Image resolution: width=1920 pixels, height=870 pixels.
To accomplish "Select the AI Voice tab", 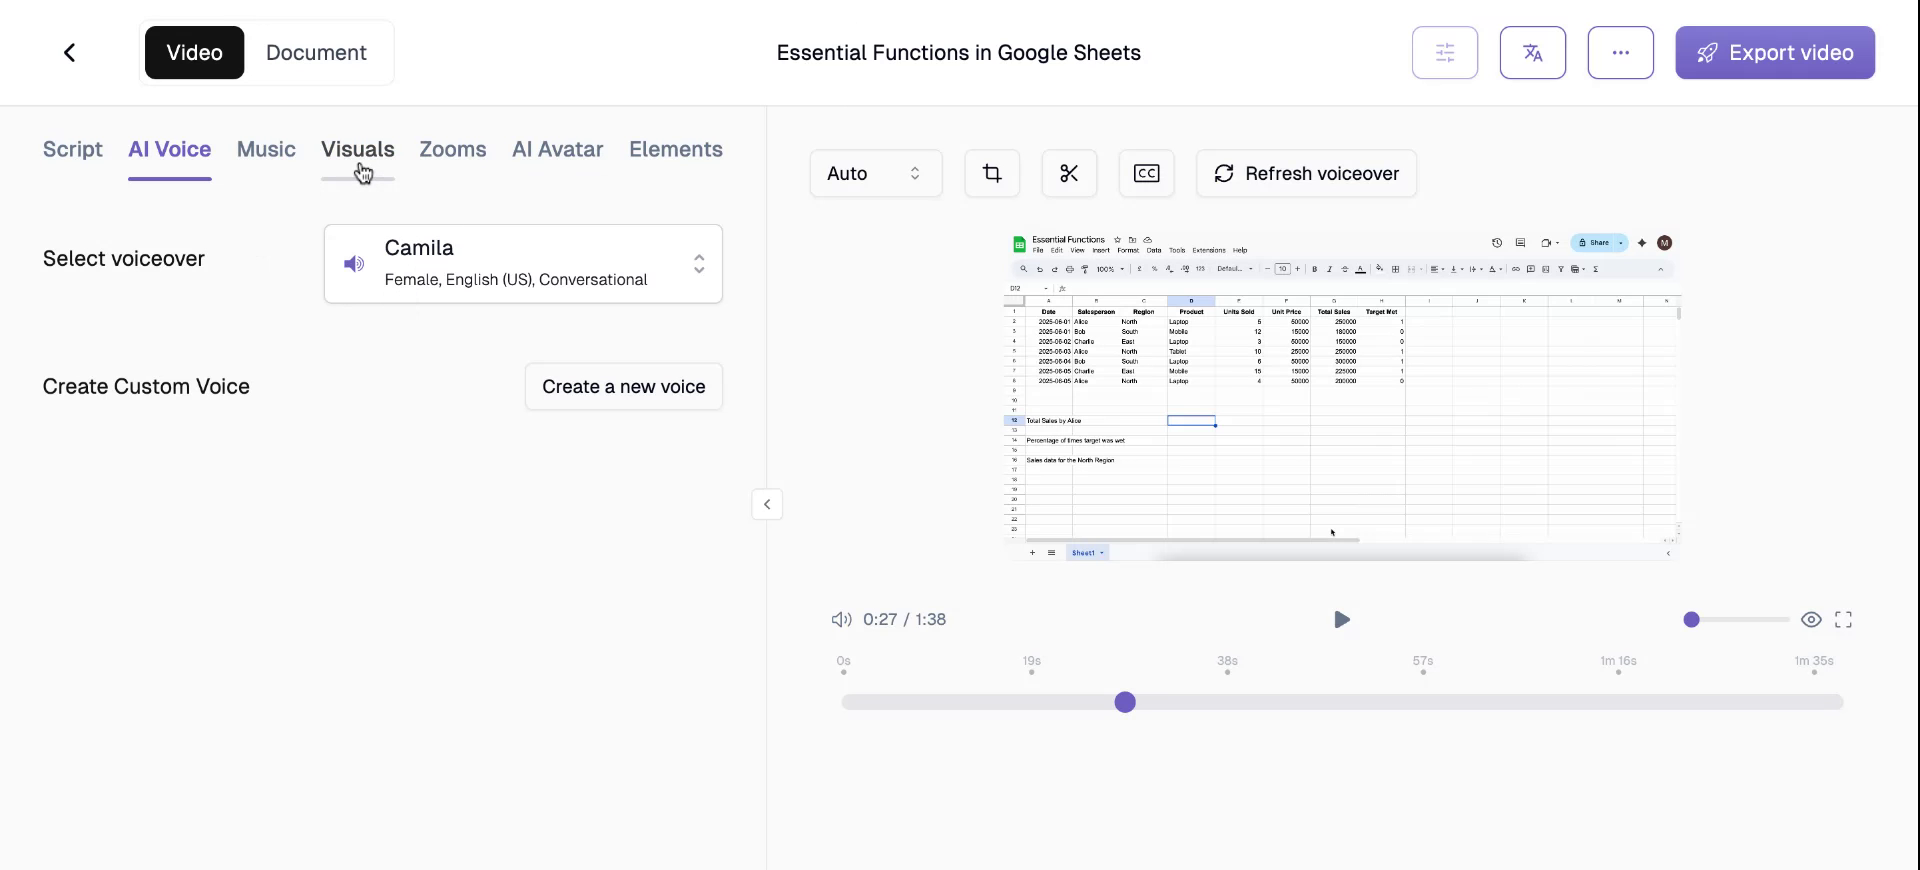I will [170, 149].
